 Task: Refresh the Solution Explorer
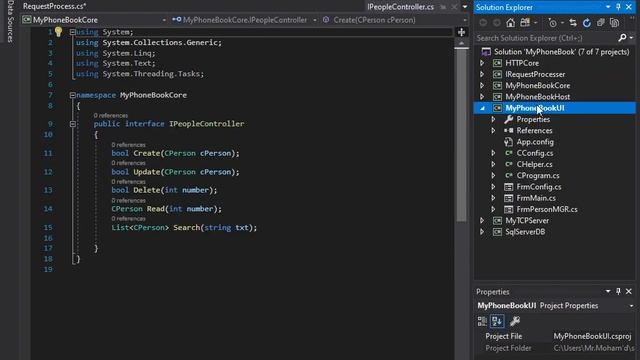(x=587, y=23)
